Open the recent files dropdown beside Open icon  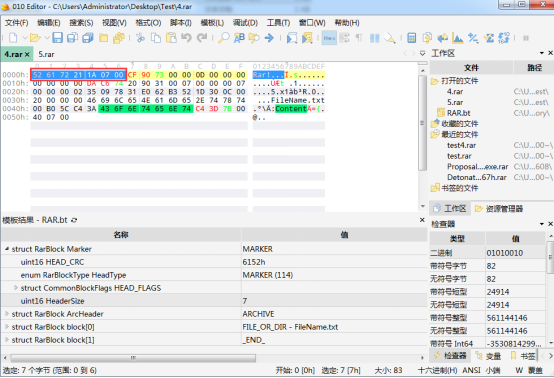point(47,37)
